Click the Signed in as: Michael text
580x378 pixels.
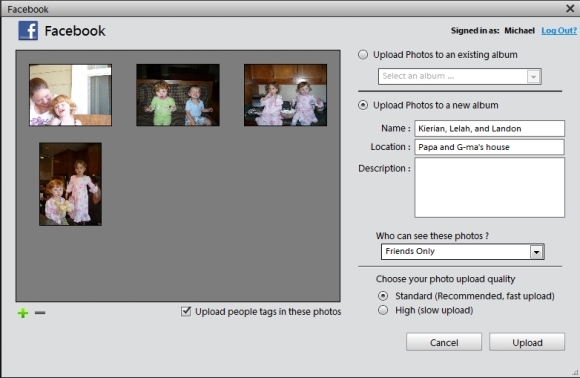pos(492,31)
